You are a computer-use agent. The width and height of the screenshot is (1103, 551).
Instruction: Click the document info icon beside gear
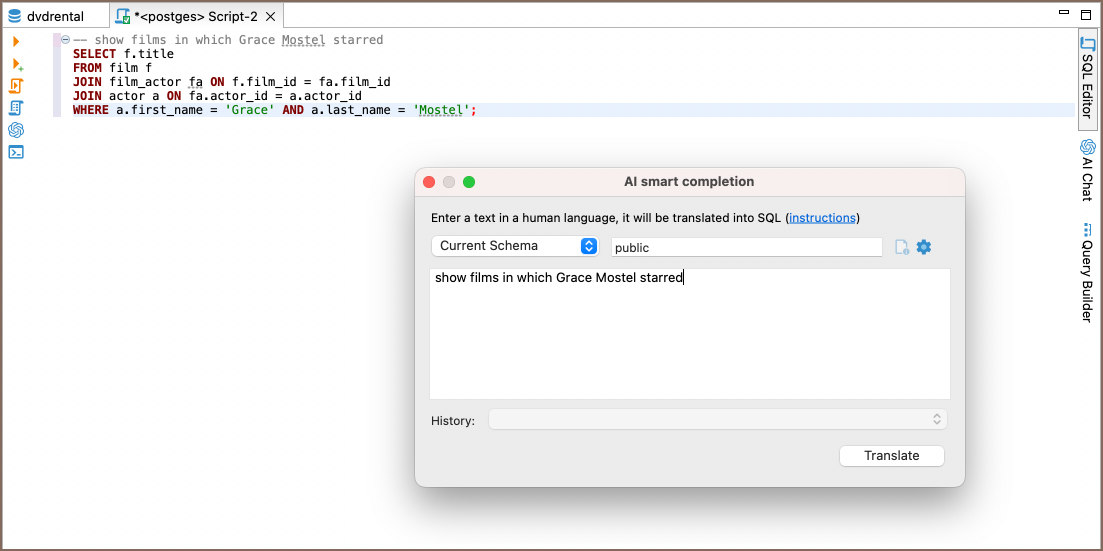point(902,247)
